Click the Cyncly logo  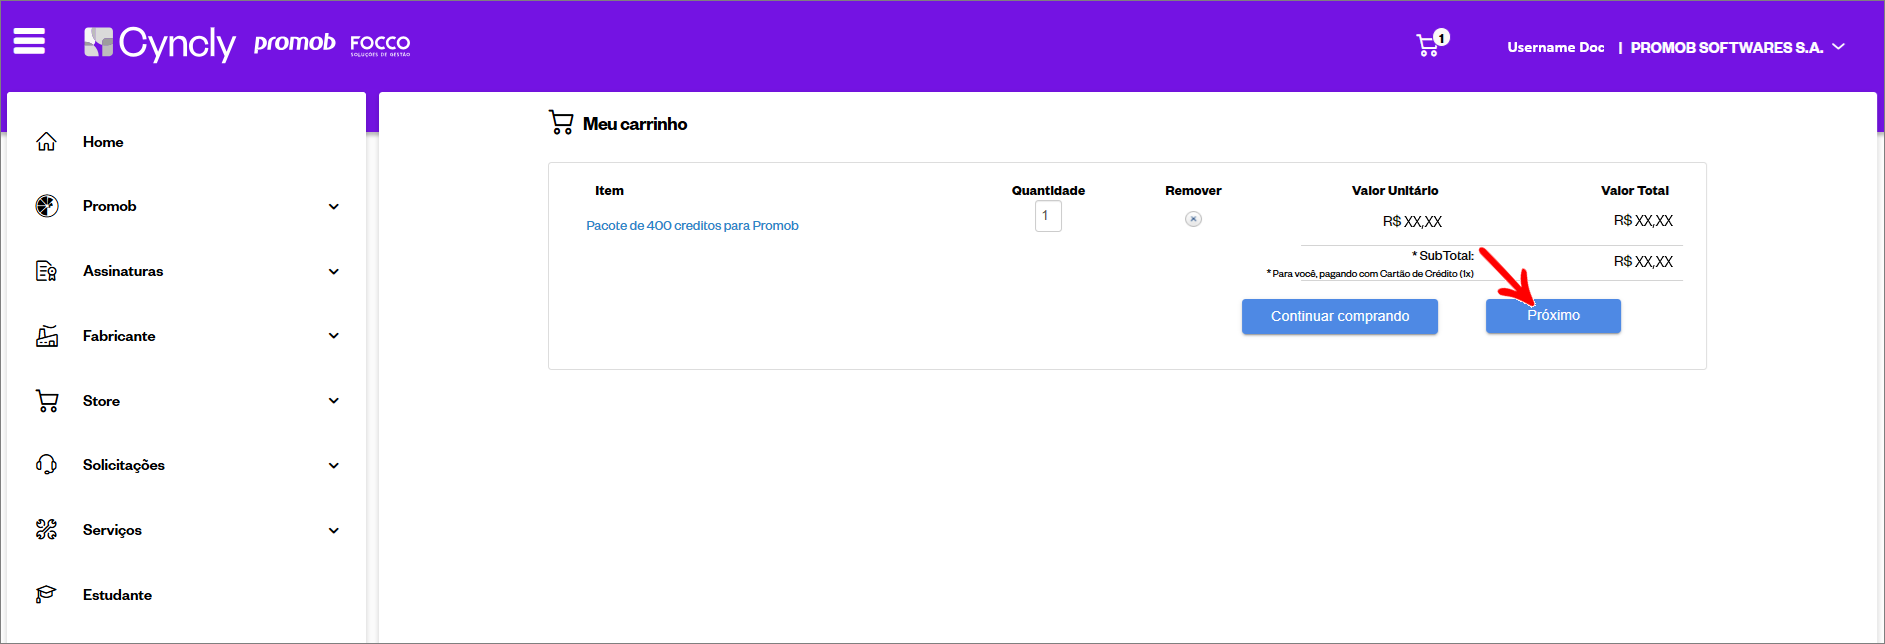[160, 43]
